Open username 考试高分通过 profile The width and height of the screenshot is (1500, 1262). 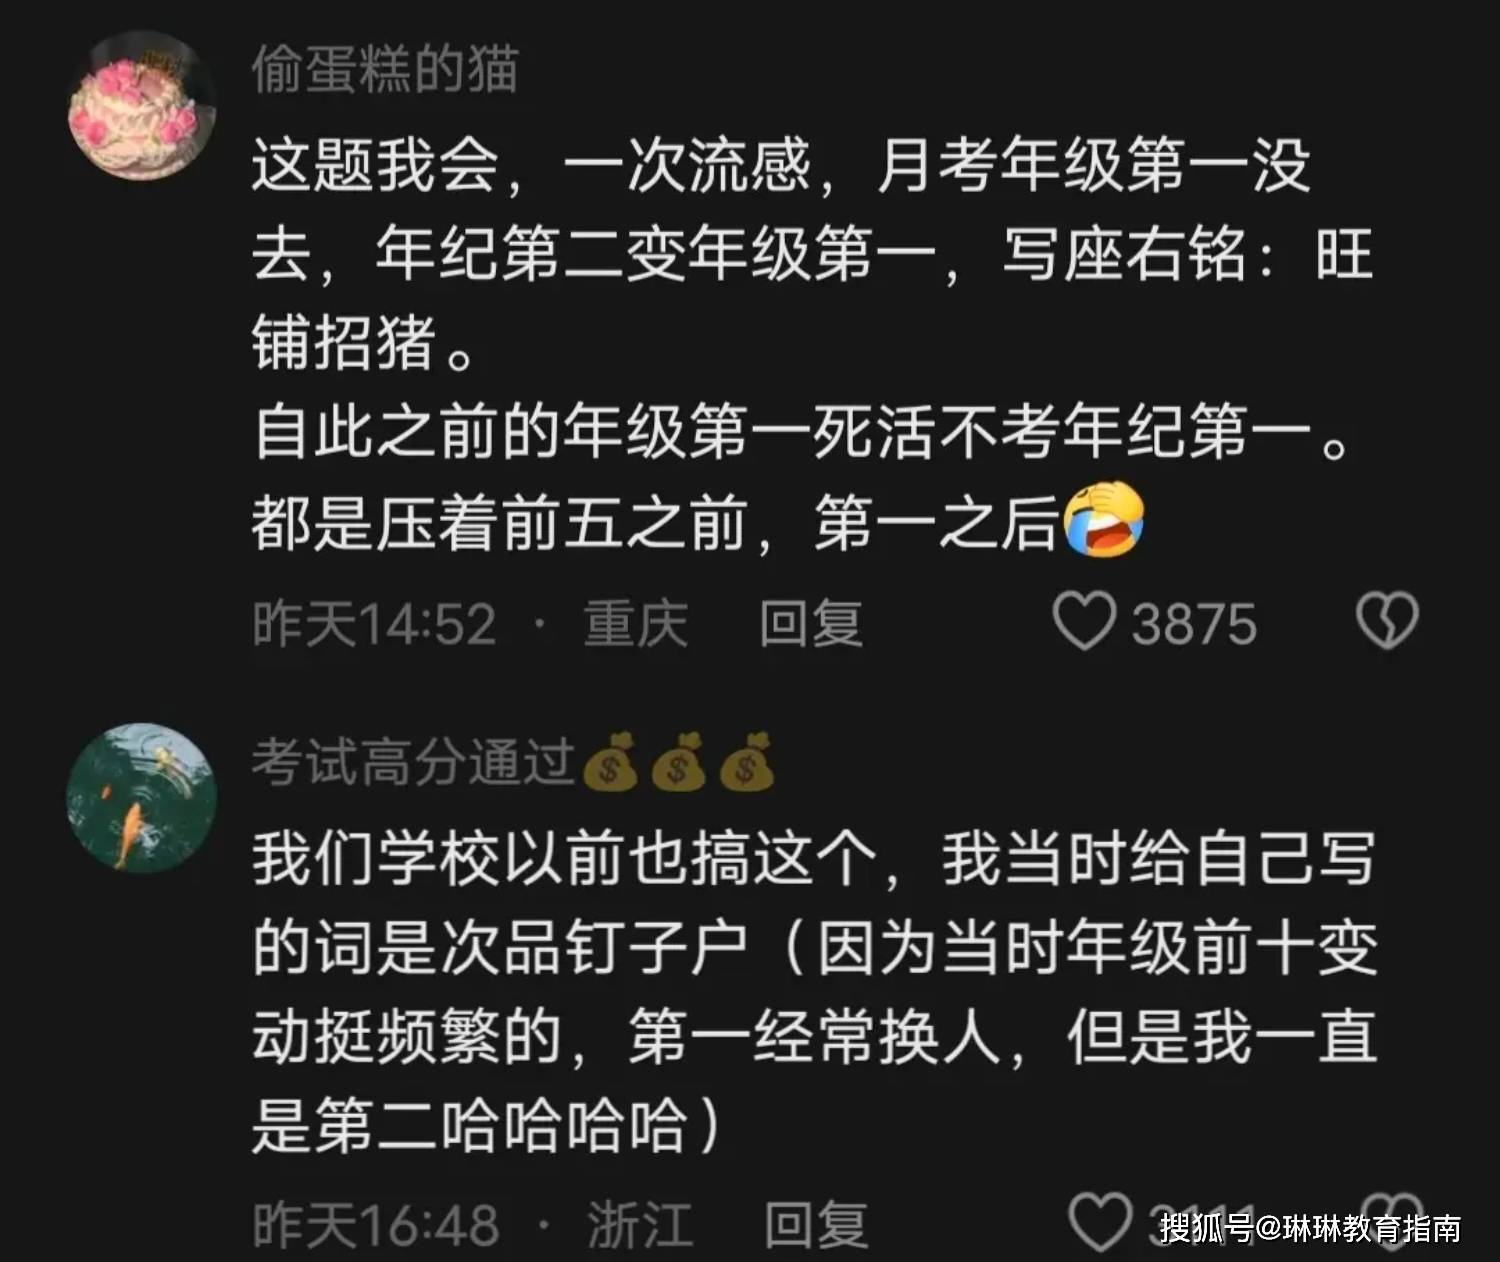click(413, 762)
